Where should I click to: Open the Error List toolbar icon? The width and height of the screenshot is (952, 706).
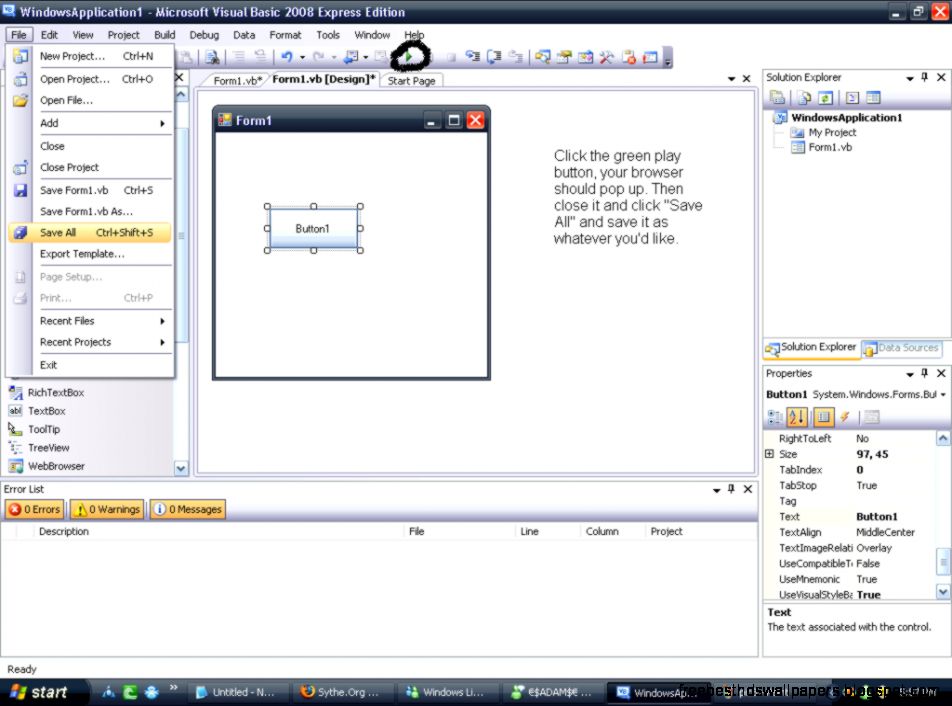point(629,57)
